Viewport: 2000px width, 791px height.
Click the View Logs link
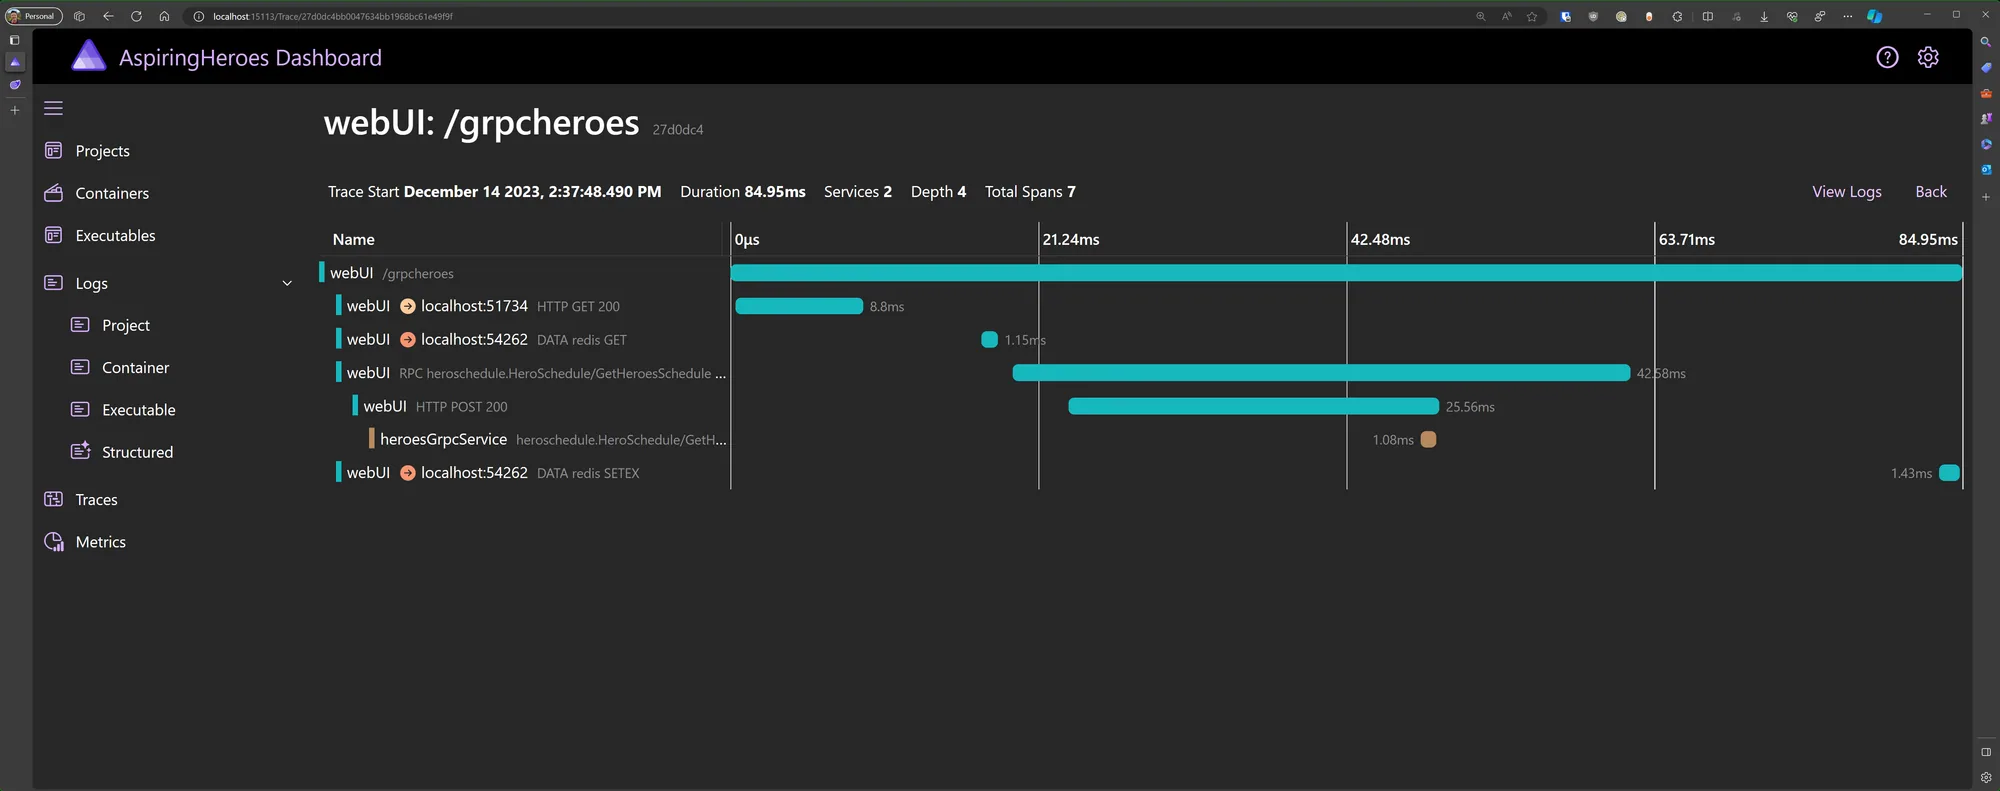click(1847, 192)
